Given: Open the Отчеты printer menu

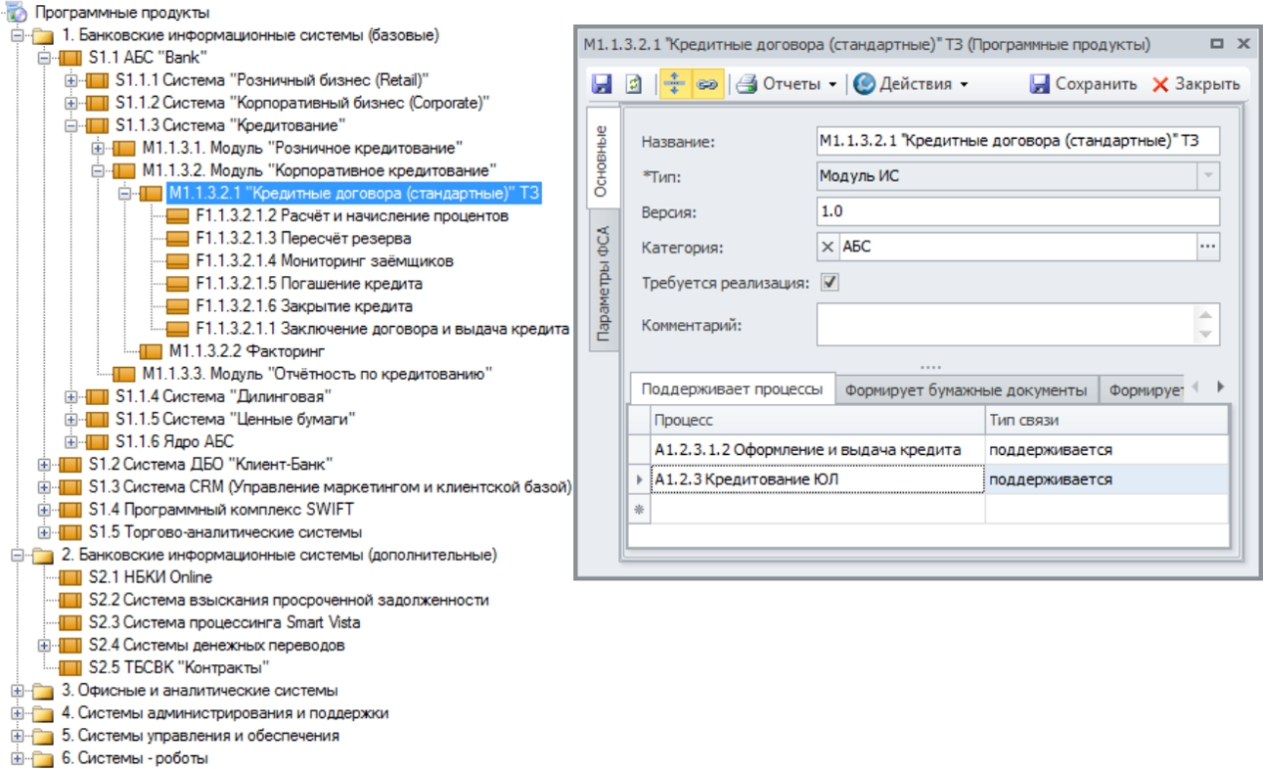Looking at the screenshot, I should tap(786, 85).
